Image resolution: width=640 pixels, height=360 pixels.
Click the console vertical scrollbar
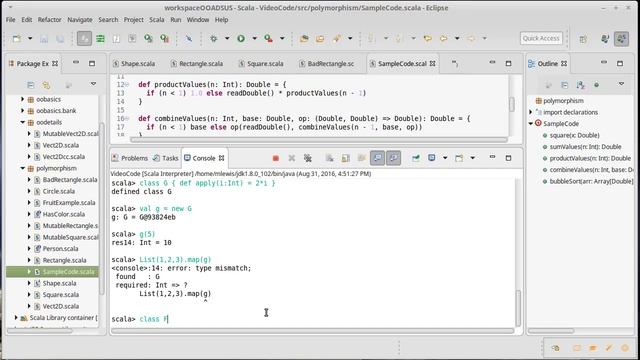[518, 308]
